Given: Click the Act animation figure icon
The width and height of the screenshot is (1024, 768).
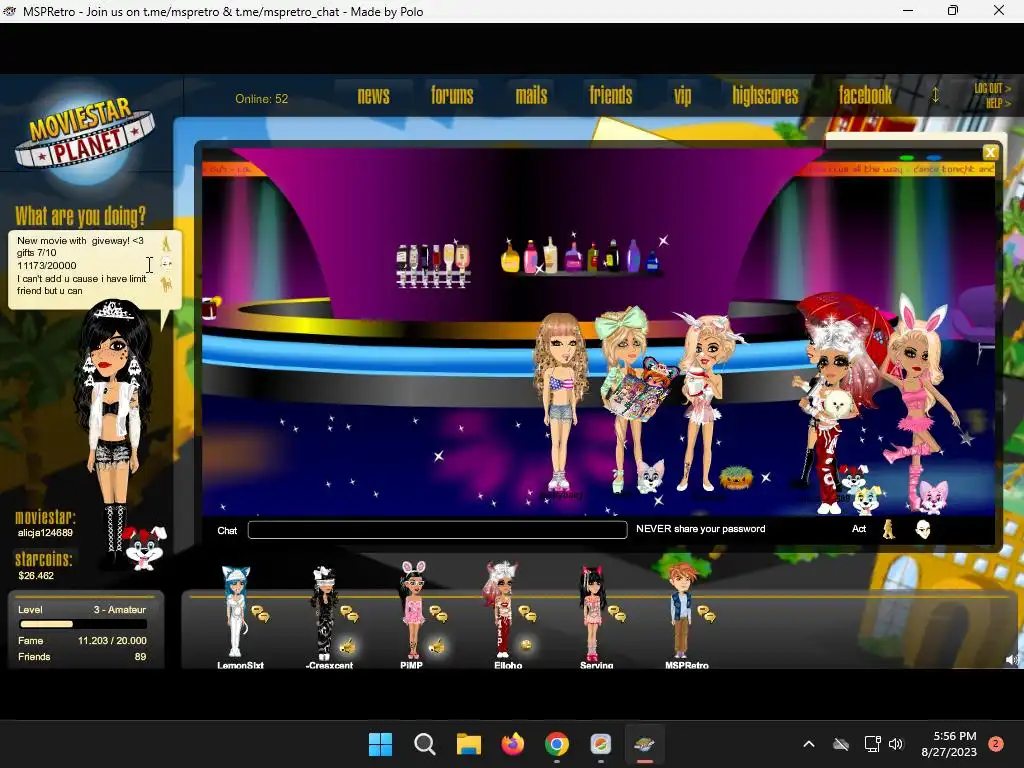Looking at the screenshot, I should coord(889,529).
